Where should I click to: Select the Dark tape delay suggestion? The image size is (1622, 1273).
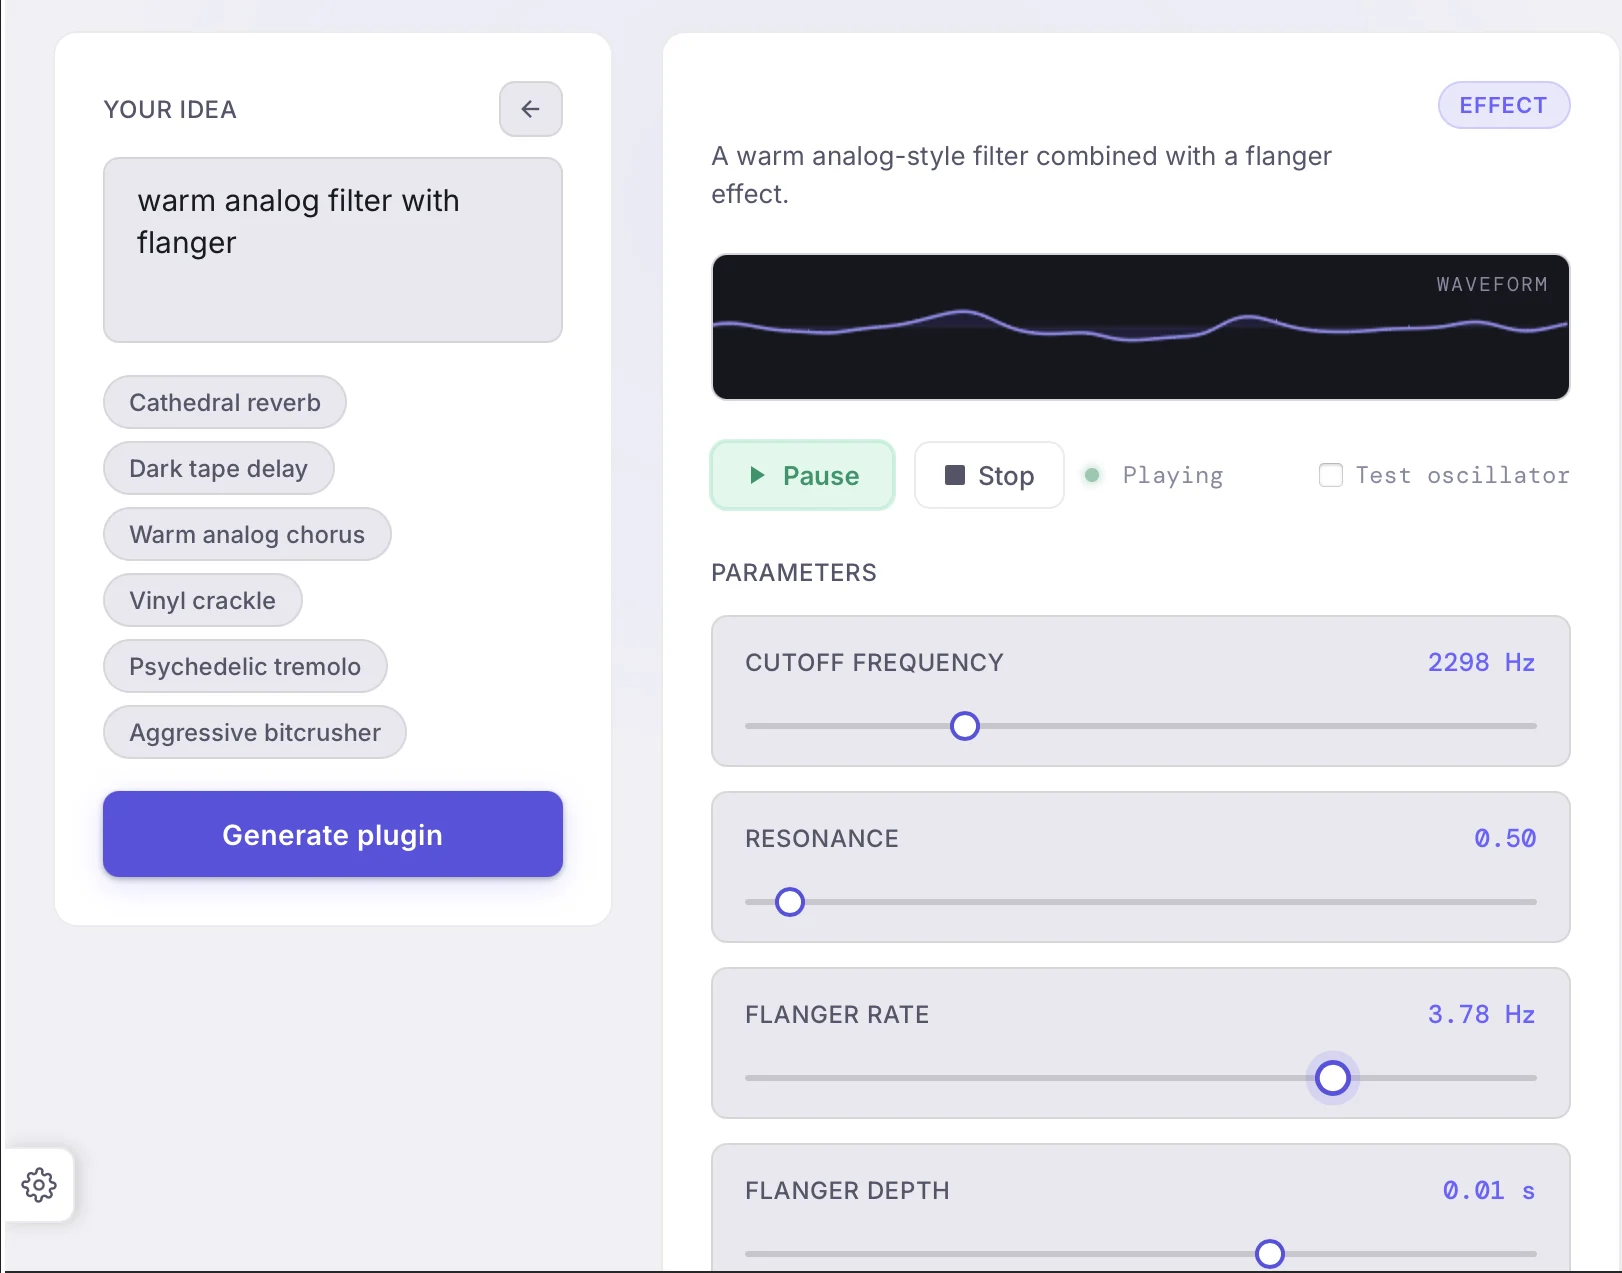click(x=218, y=468)
